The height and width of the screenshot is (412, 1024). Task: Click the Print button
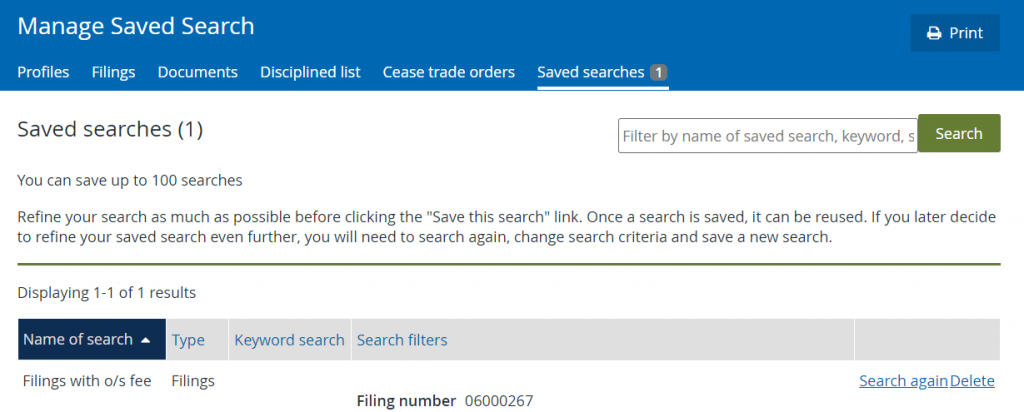pyautogui.click(x=955, y=33)
